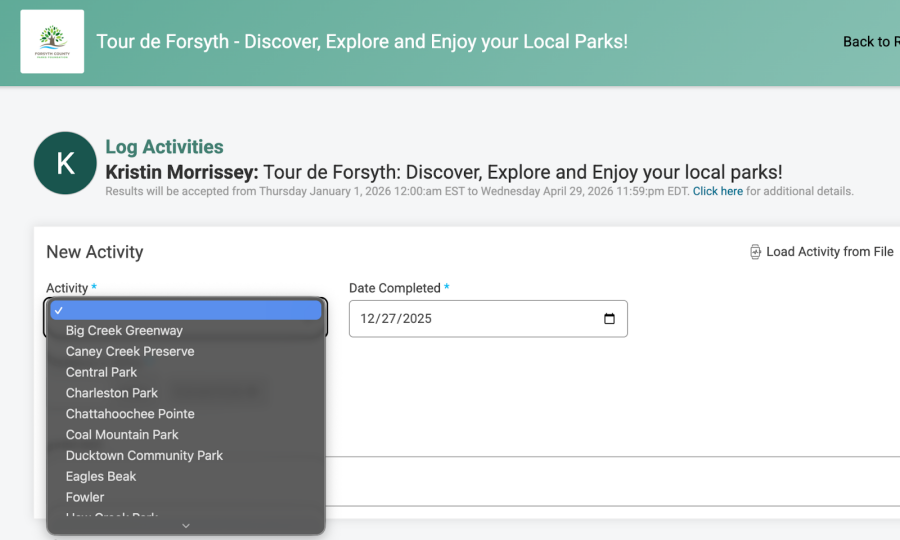Choose Chattahoochee Pointe activity option
The width and height of the screenshot is (900, 540).
tap(130, 414)
